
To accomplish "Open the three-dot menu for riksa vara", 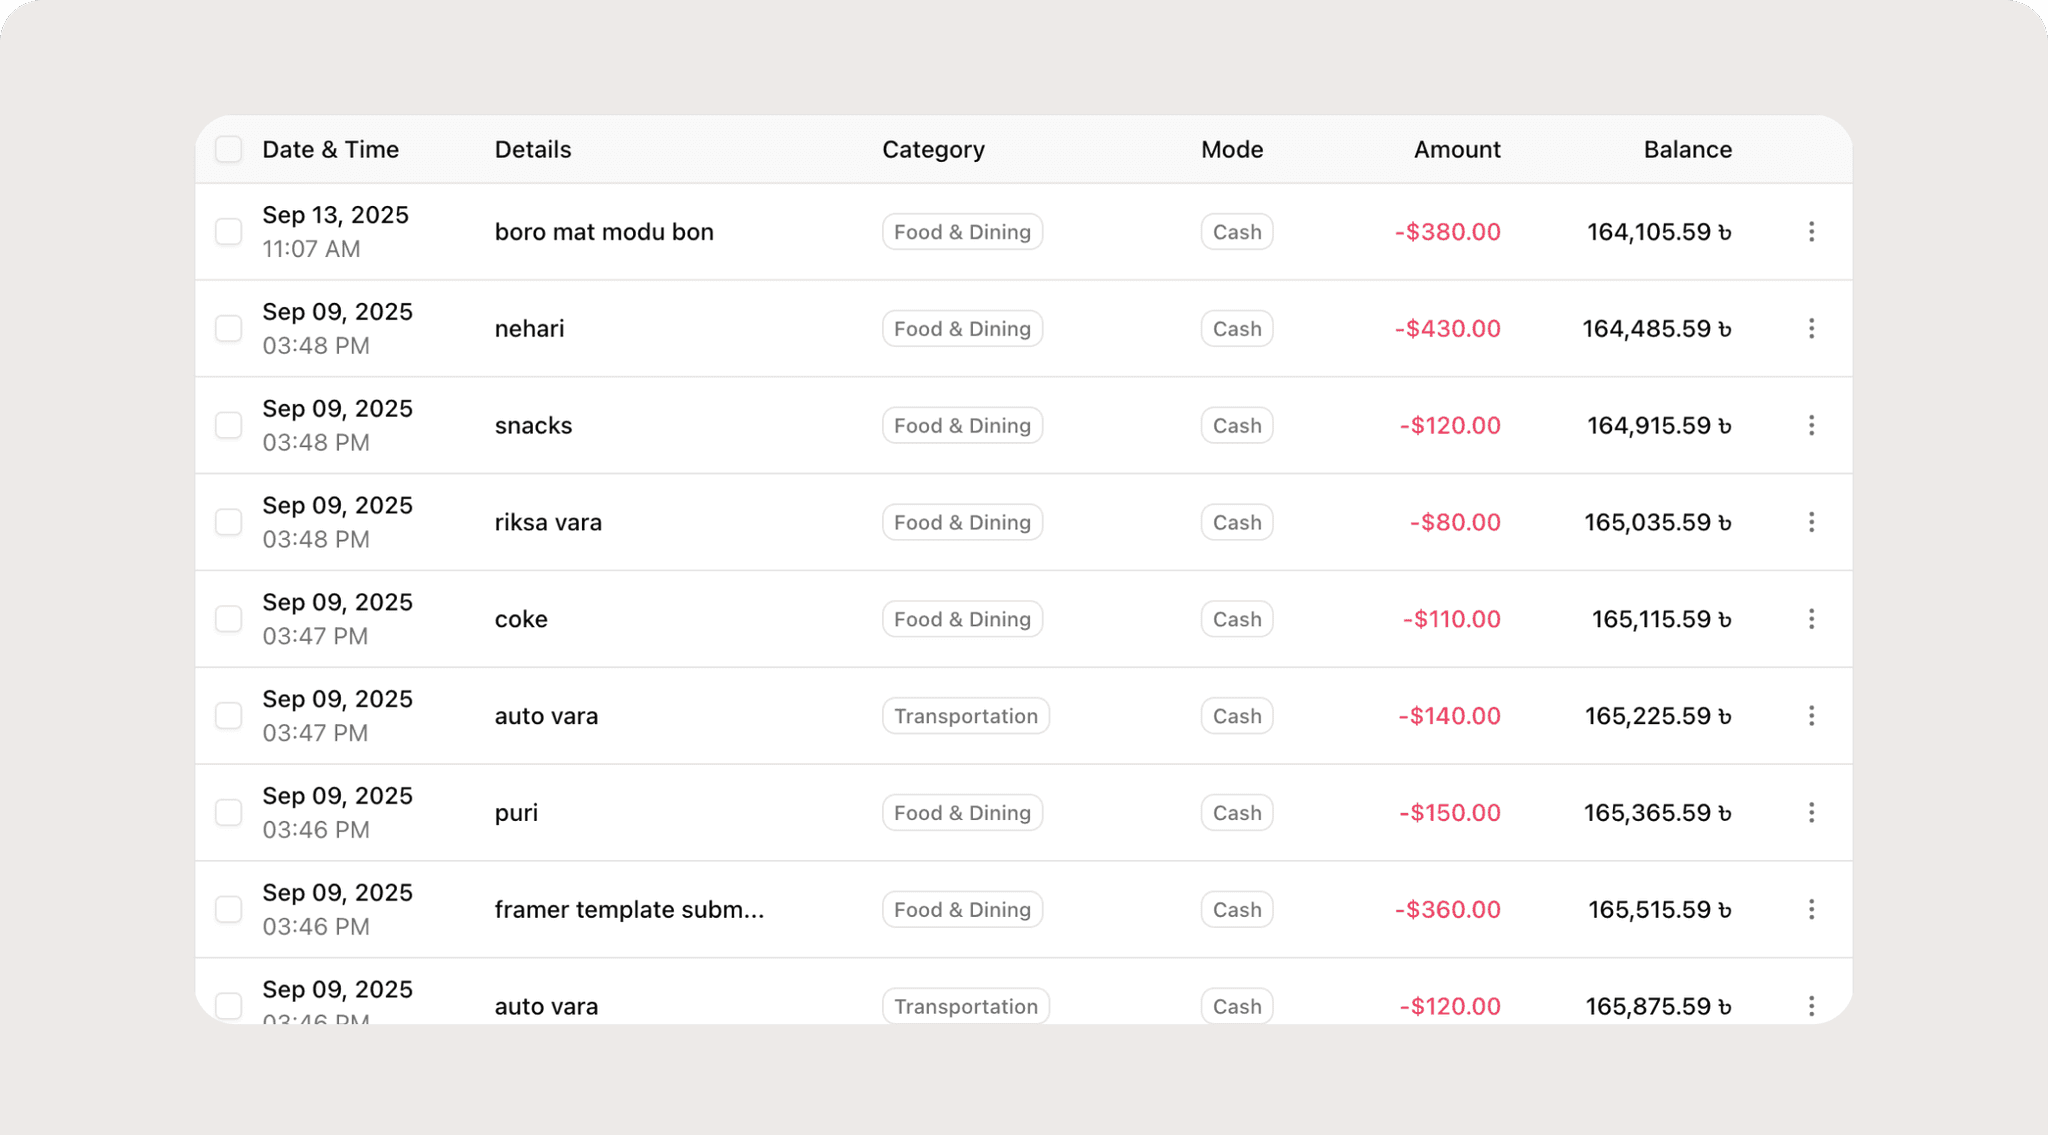I will (x=1812, y=521).
